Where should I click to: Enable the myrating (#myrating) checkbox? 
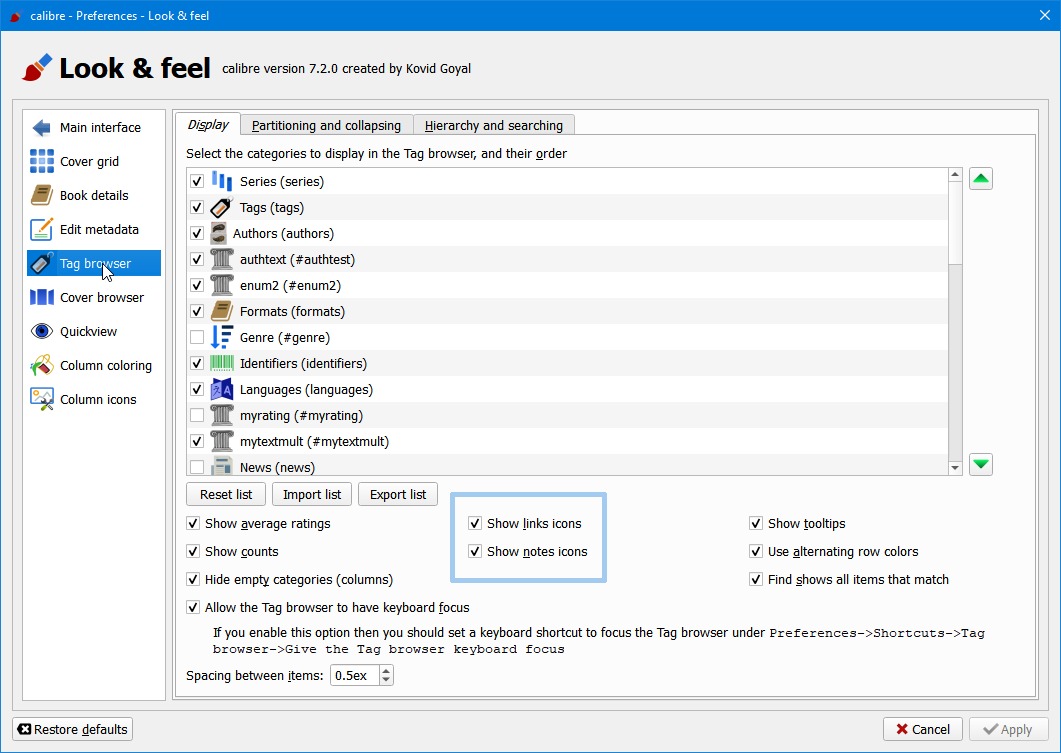(x=197, y=415)
